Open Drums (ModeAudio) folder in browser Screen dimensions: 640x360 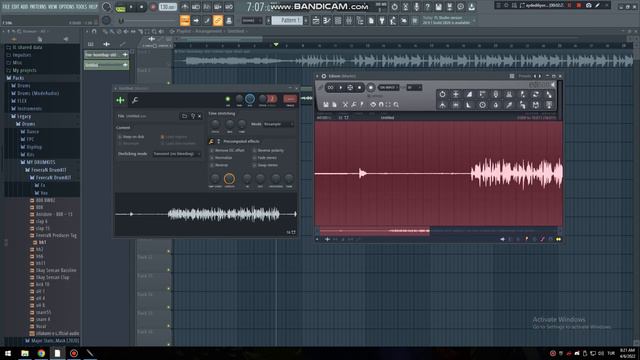[38, 93]
